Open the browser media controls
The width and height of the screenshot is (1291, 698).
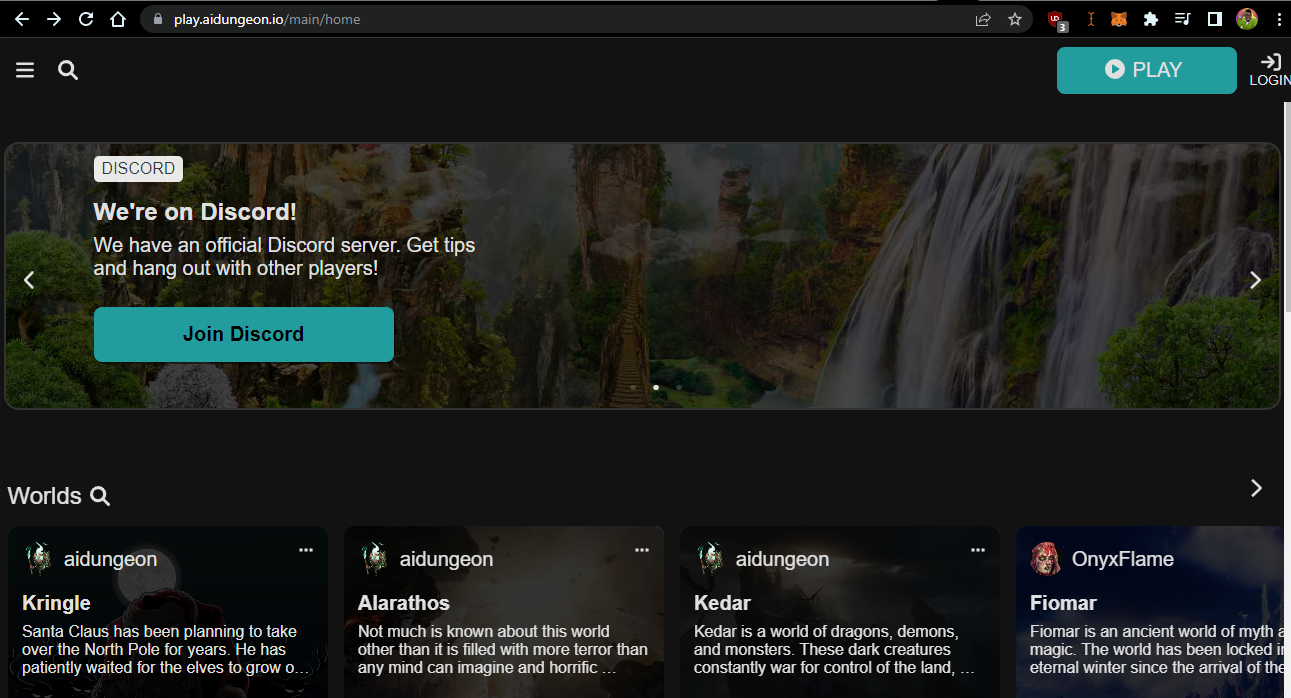tap(1183, 19)
